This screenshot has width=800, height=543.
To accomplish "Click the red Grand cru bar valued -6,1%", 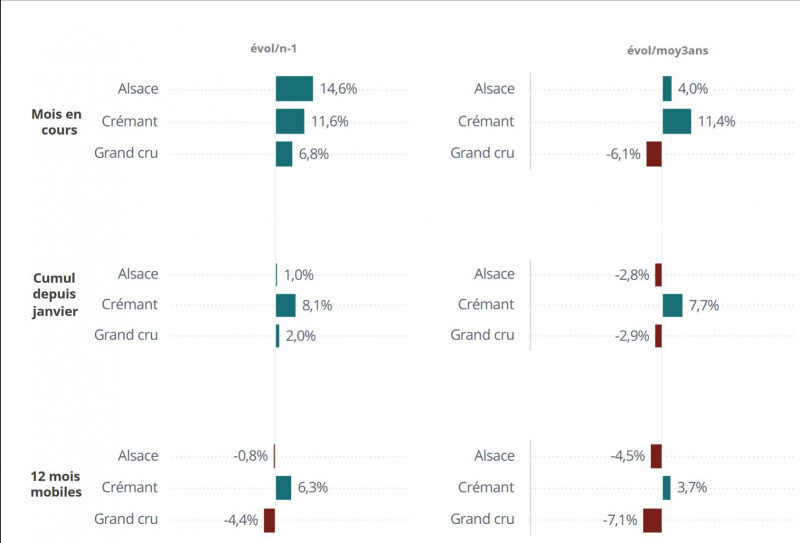I will [x=654, y=154].
